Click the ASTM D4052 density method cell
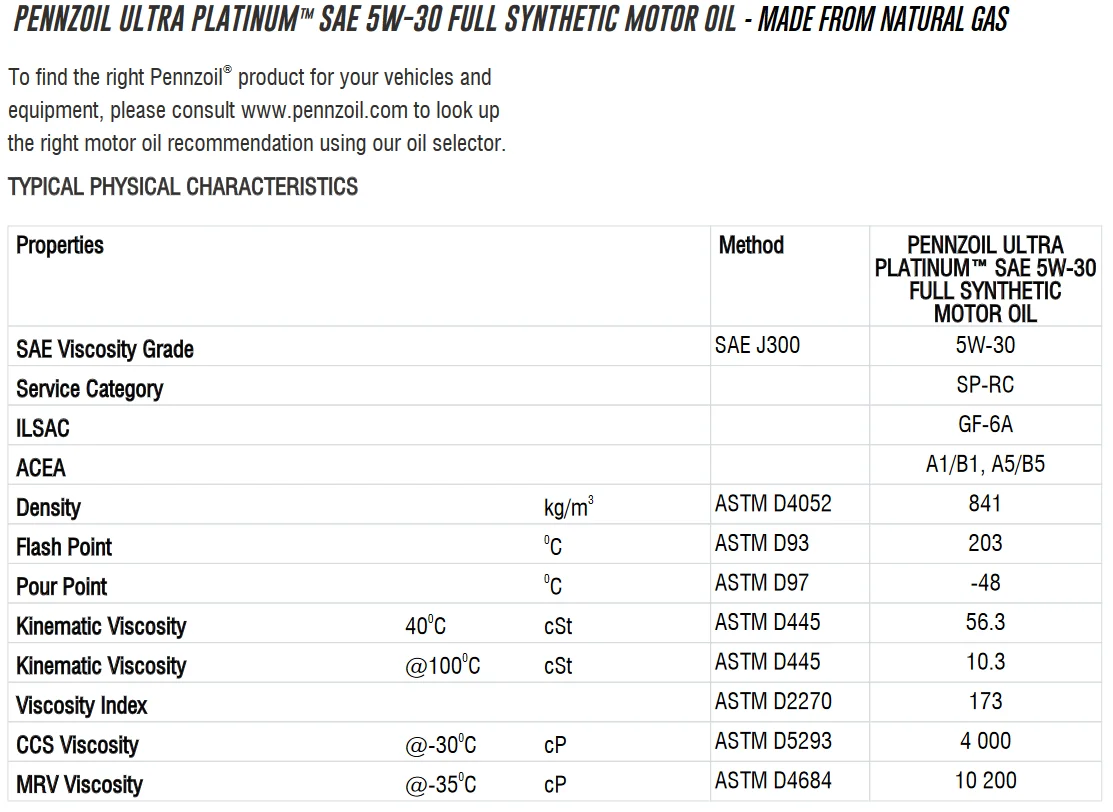Image resolution: width=1113 pixels, height=812 pixels. [x=773, y=503]
